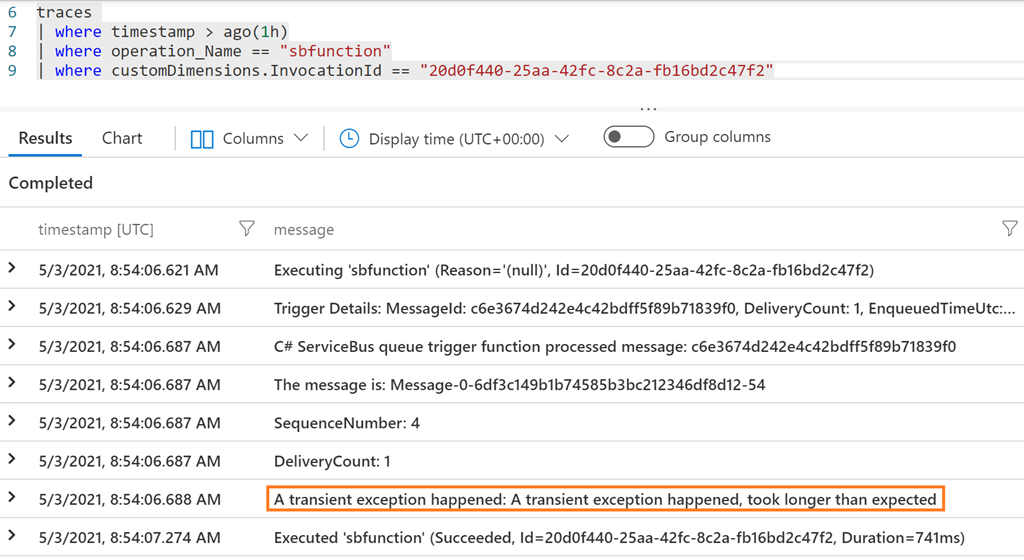Click the "sbfunction" string in query
Image resolution: width=1024 pixels, height=560 pixels.
click(x=335, y=51)
